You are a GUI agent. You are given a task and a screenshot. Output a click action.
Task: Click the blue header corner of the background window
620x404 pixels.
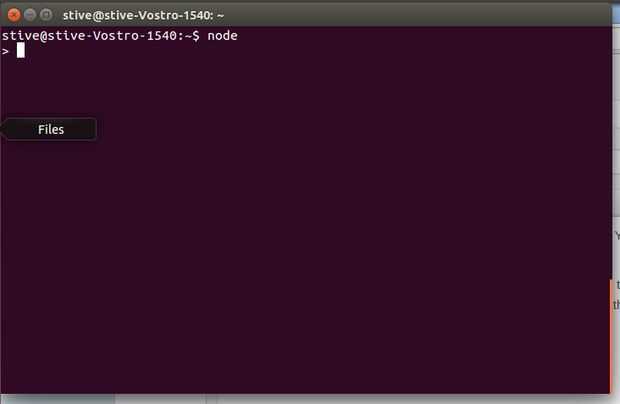(616, 13)
